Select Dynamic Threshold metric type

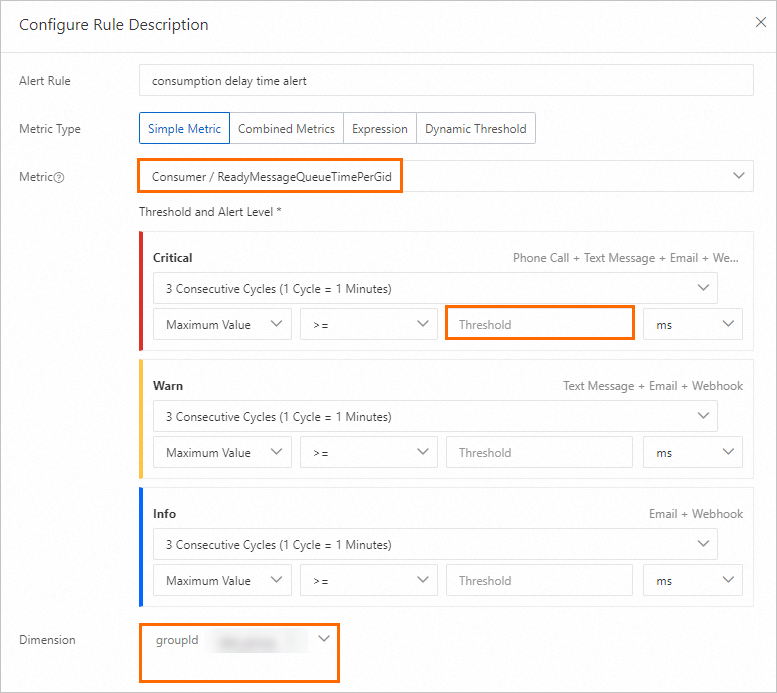pos(475,129)
